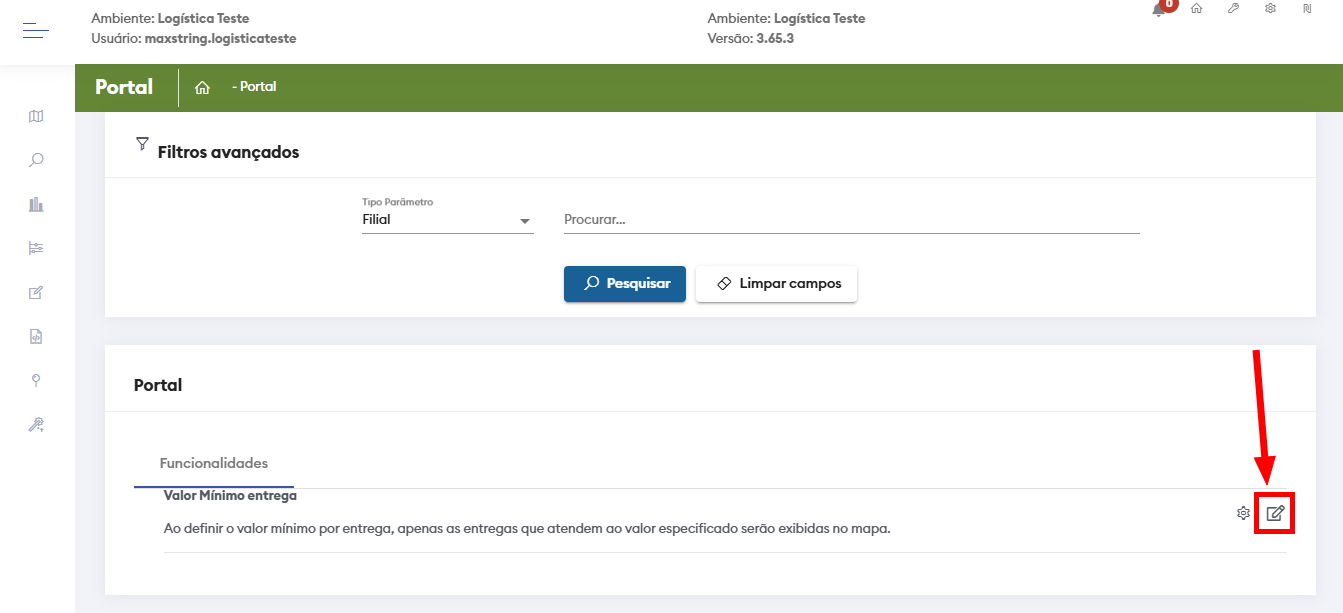The image size is (1343, 613).
Task: Click in the Procurar search field
Action: click(x=851, y=220)
